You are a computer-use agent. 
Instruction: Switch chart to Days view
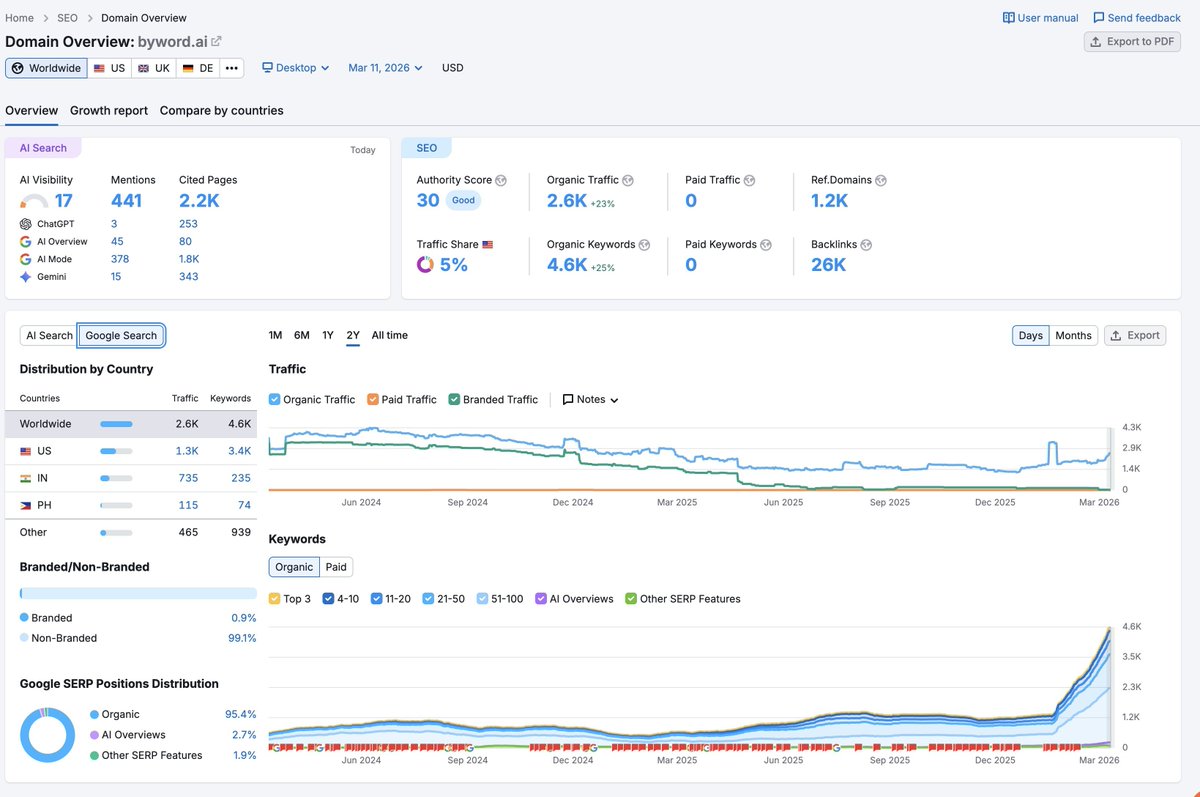click(x=1030, y=336)
